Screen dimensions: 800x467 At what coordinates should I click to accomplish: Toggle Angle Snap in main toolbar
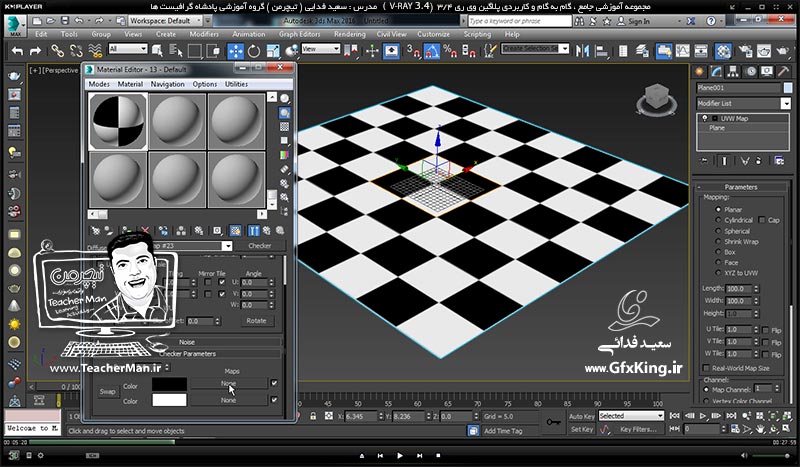432,51
